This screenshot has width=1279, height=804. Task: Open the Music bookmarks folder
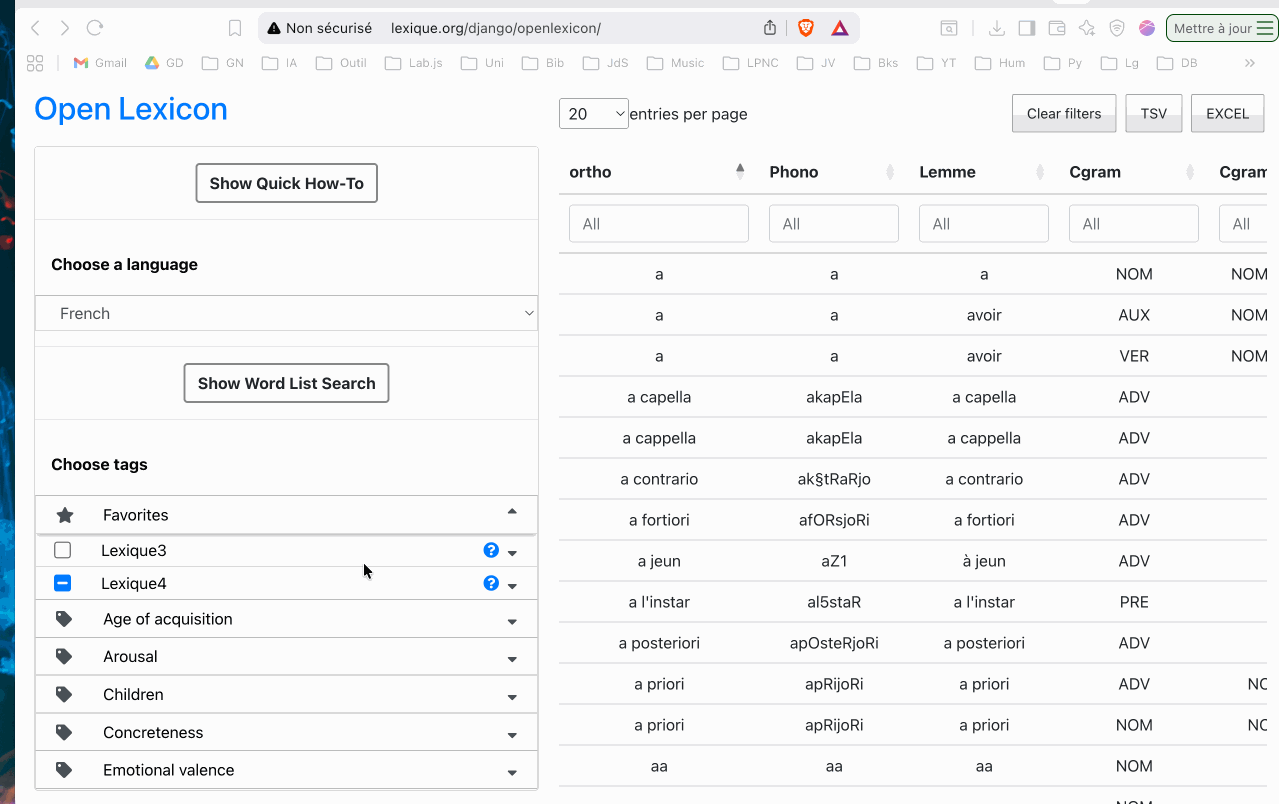[x=676, y=63]
